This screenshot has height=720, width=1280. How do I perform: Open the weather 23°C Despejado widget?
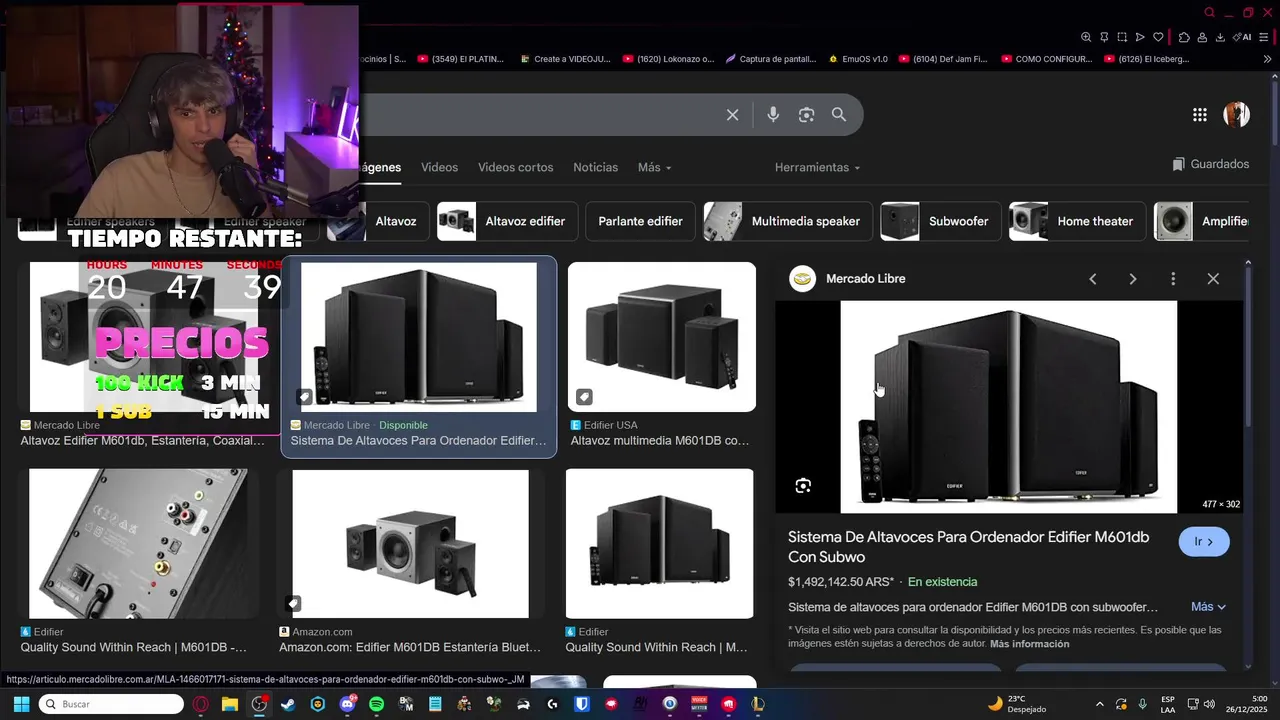pos(1016,704)
